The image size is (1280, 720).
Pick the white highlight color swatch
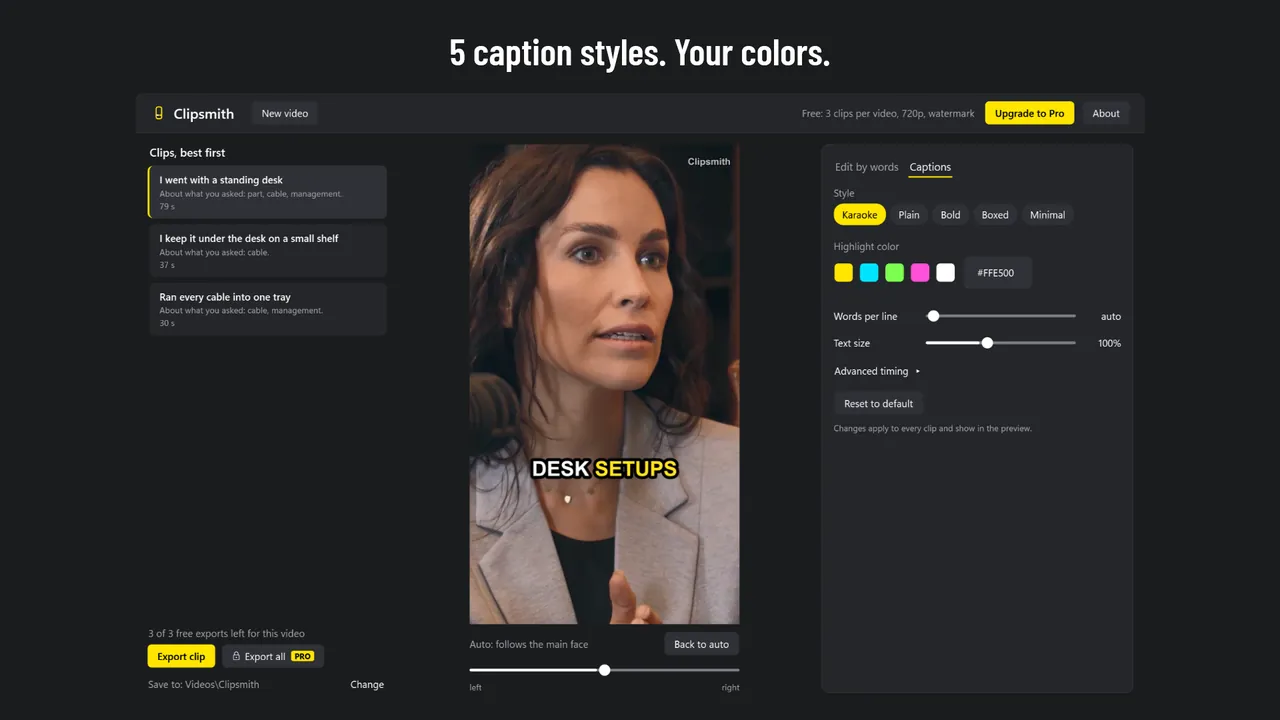tap(946, 273)
